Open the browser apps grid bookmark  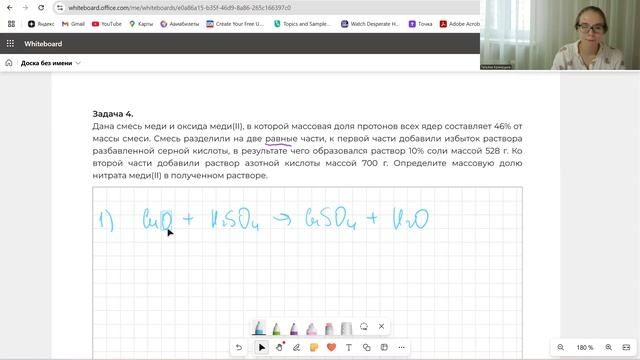(11, 24)
